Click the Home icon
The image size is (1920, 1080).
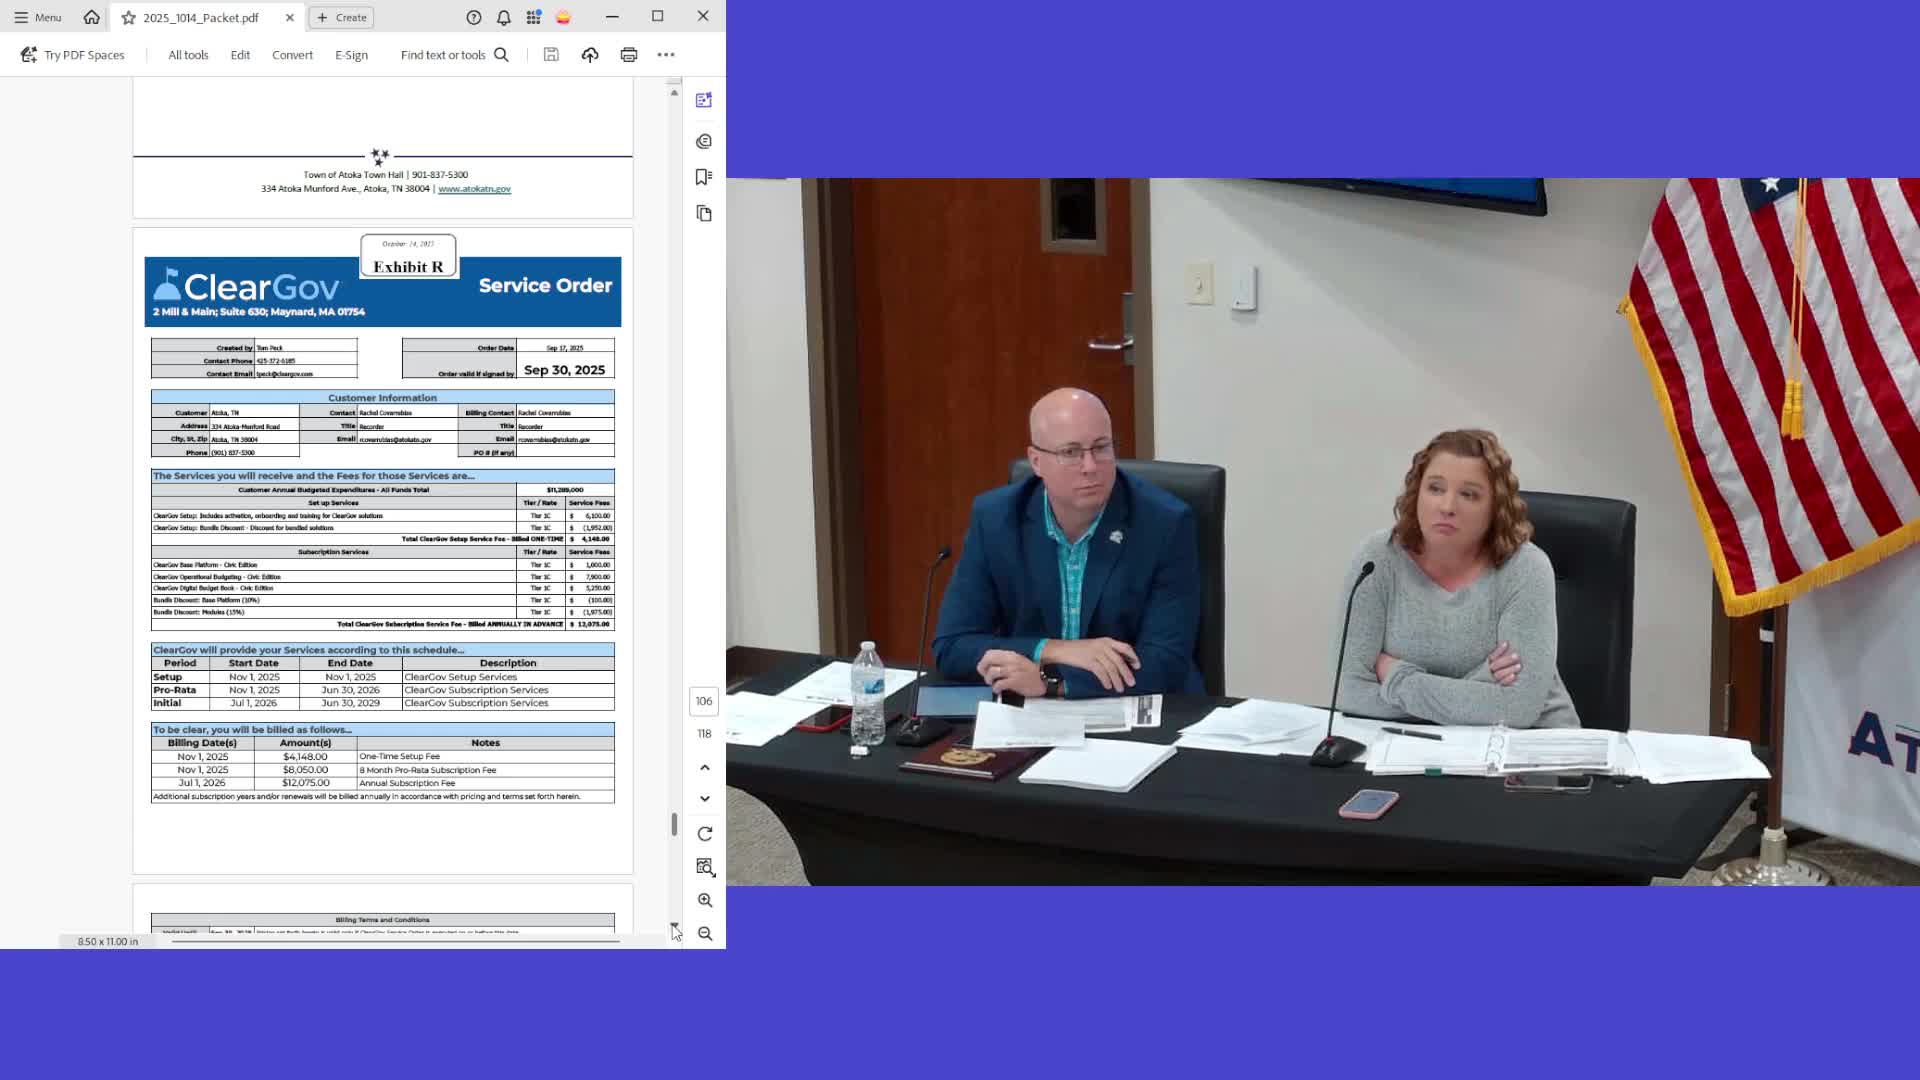[x=92, y=17]
